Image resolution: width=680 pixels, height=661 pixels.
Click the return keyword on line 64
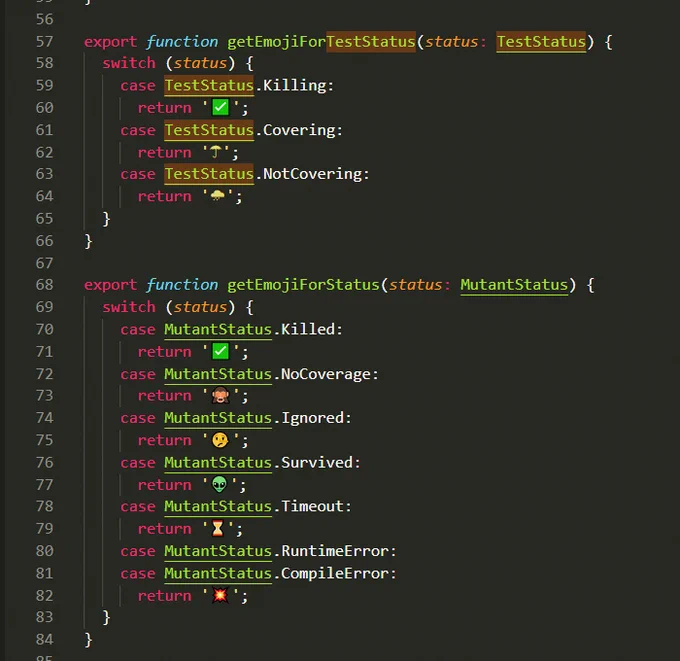[x=164, y=196]
